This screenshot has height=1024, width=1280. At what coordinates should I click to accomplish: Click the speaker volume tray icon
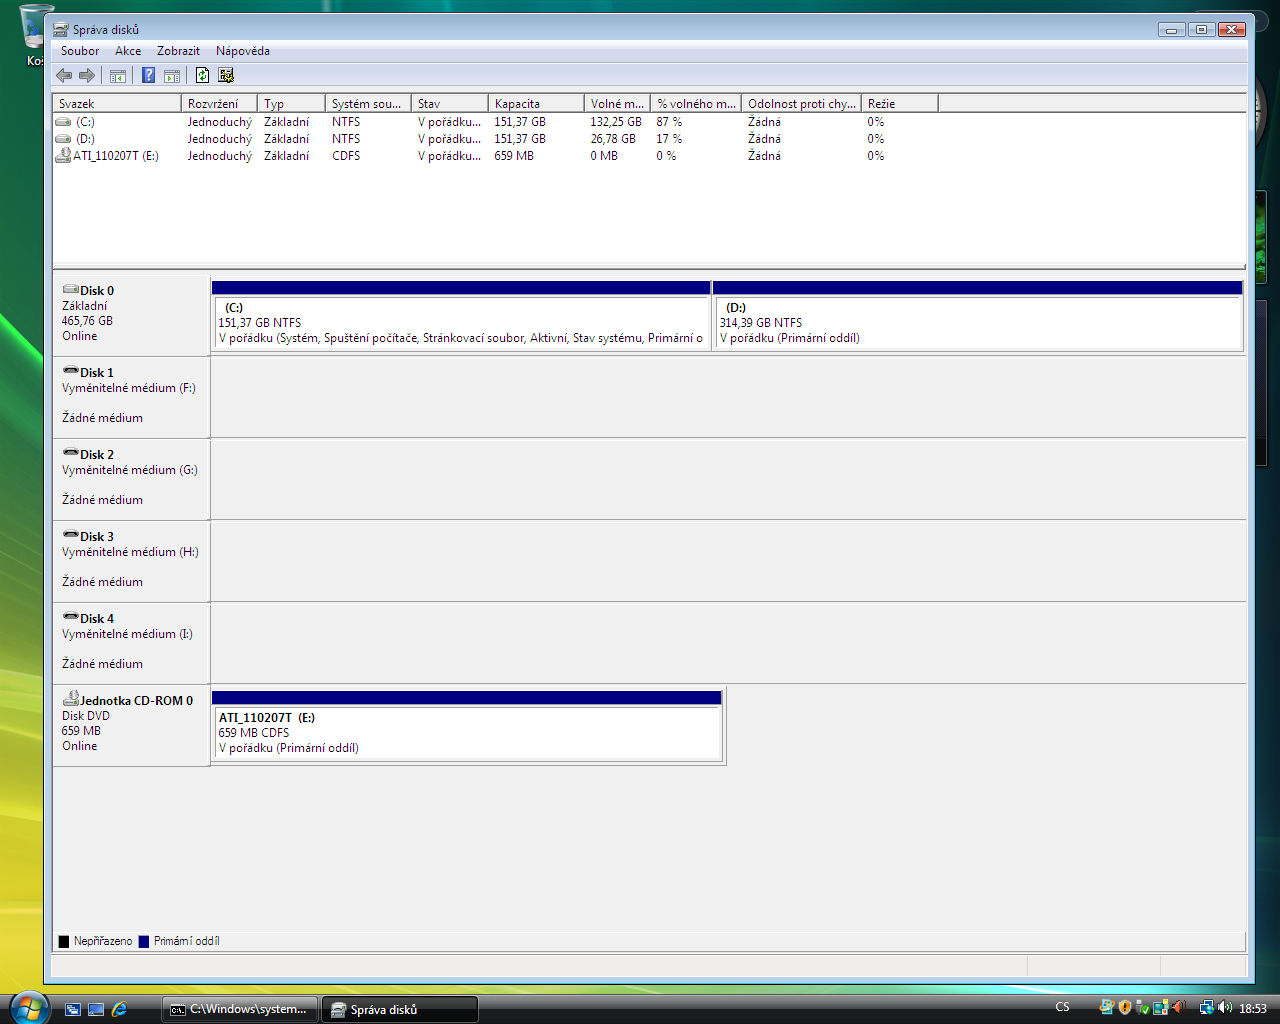1225,1008
